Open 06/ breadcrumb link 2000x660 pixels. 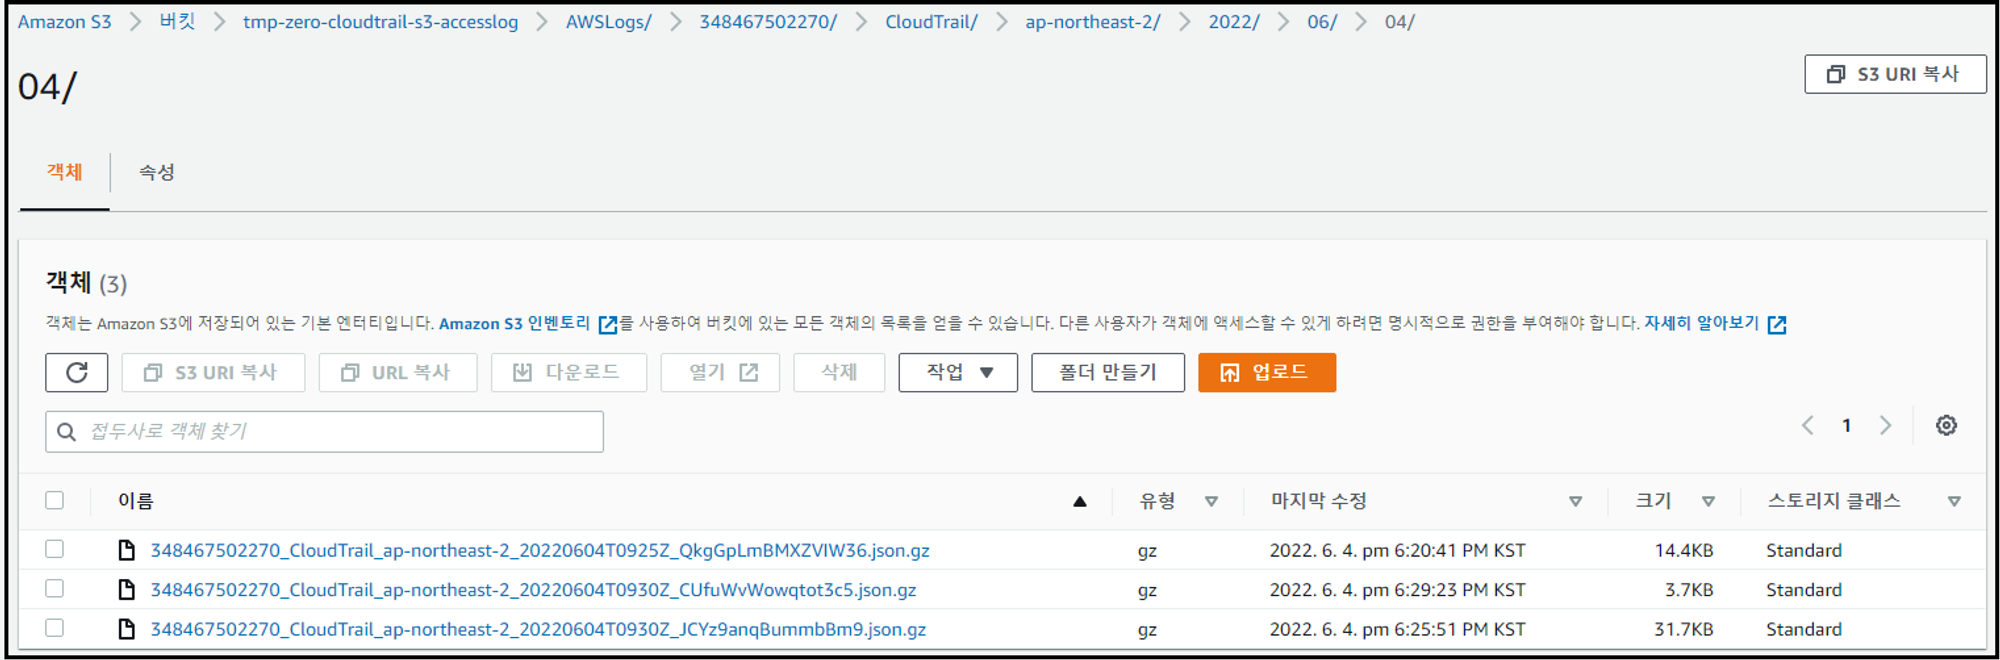click(1322, 22)
